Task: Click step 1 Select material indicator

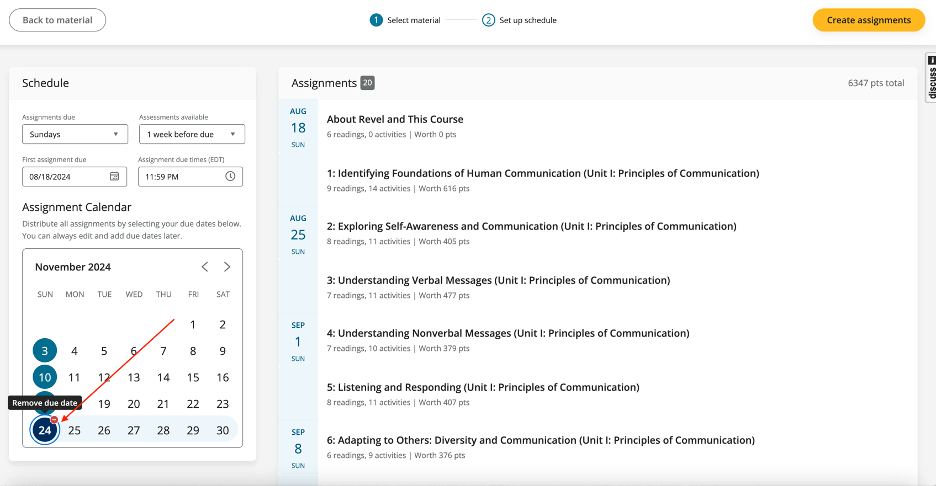Action: 376,20
